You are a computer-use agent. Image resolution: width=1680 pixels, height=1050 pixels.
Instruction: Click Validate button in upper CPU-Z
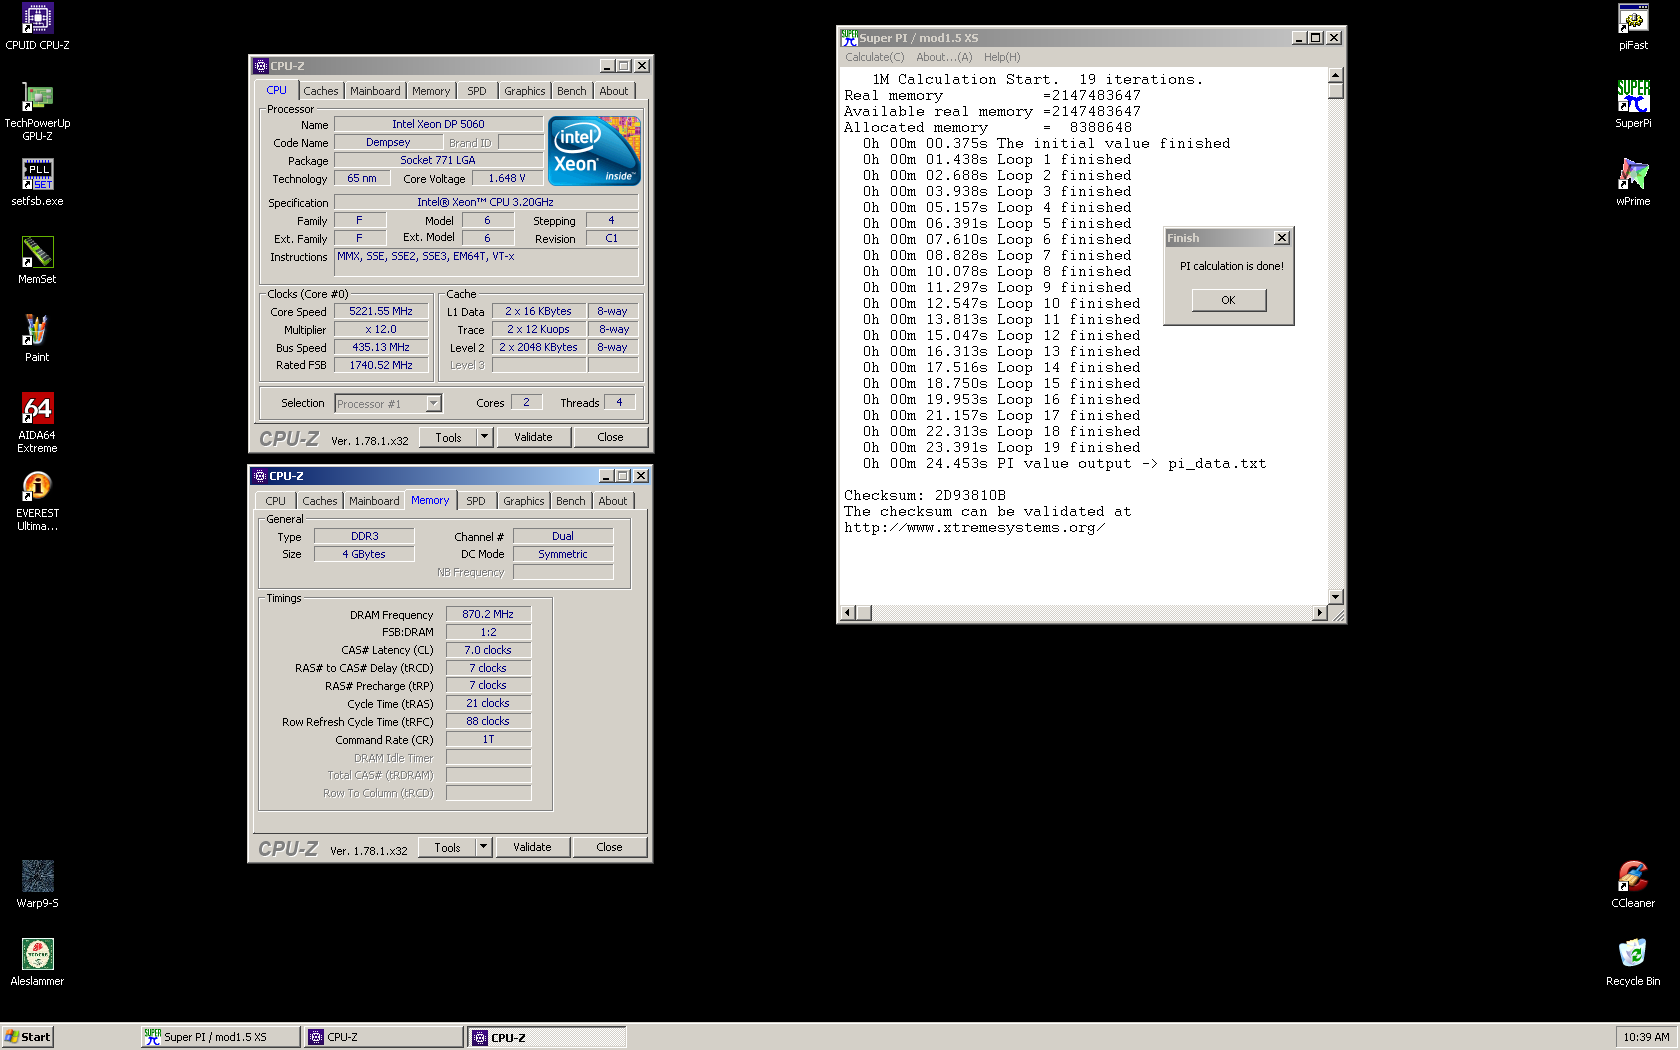point(533,437)
